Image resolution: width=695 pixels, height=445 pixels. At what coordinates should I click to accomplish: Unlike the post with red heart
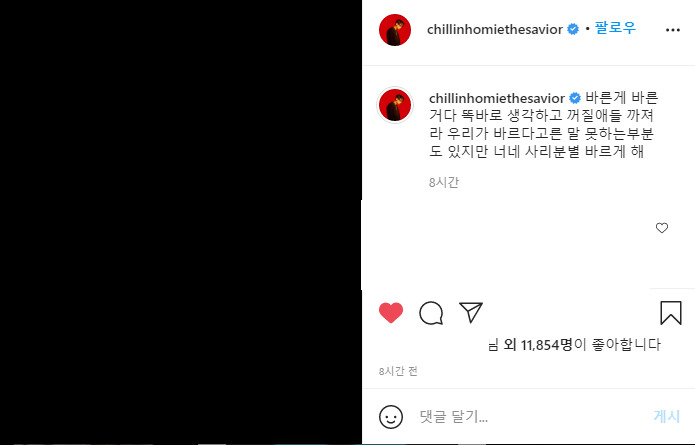[x=391, y=313]
